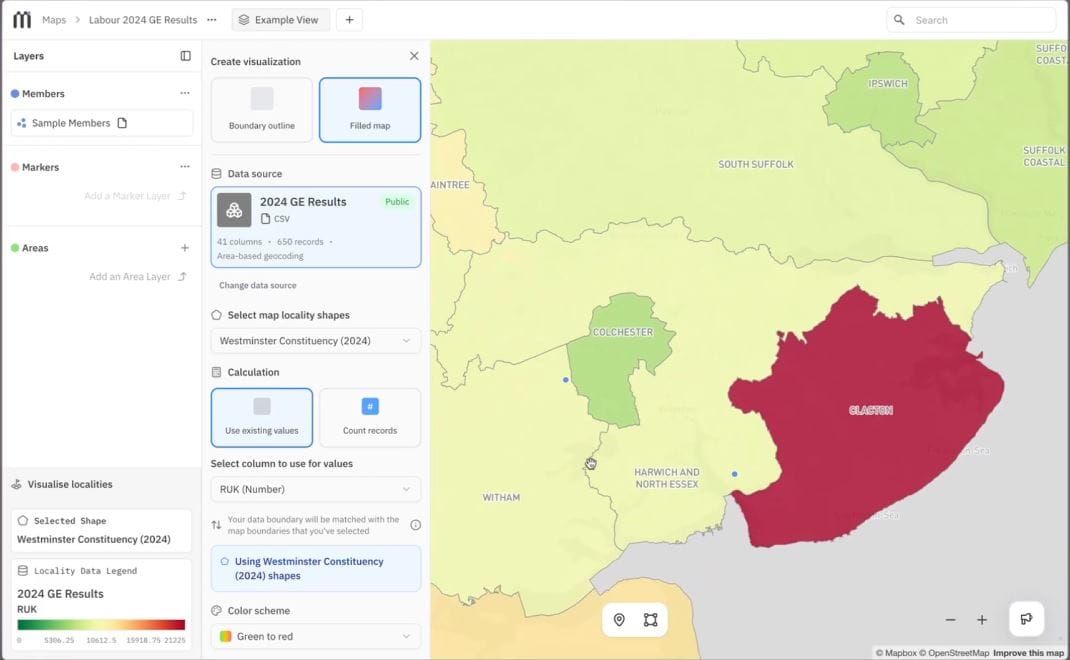Viewport: 1070px width, 660px height.
Task: Open the layers panel collapse icon beside Layers
Action: click(183, 56)
